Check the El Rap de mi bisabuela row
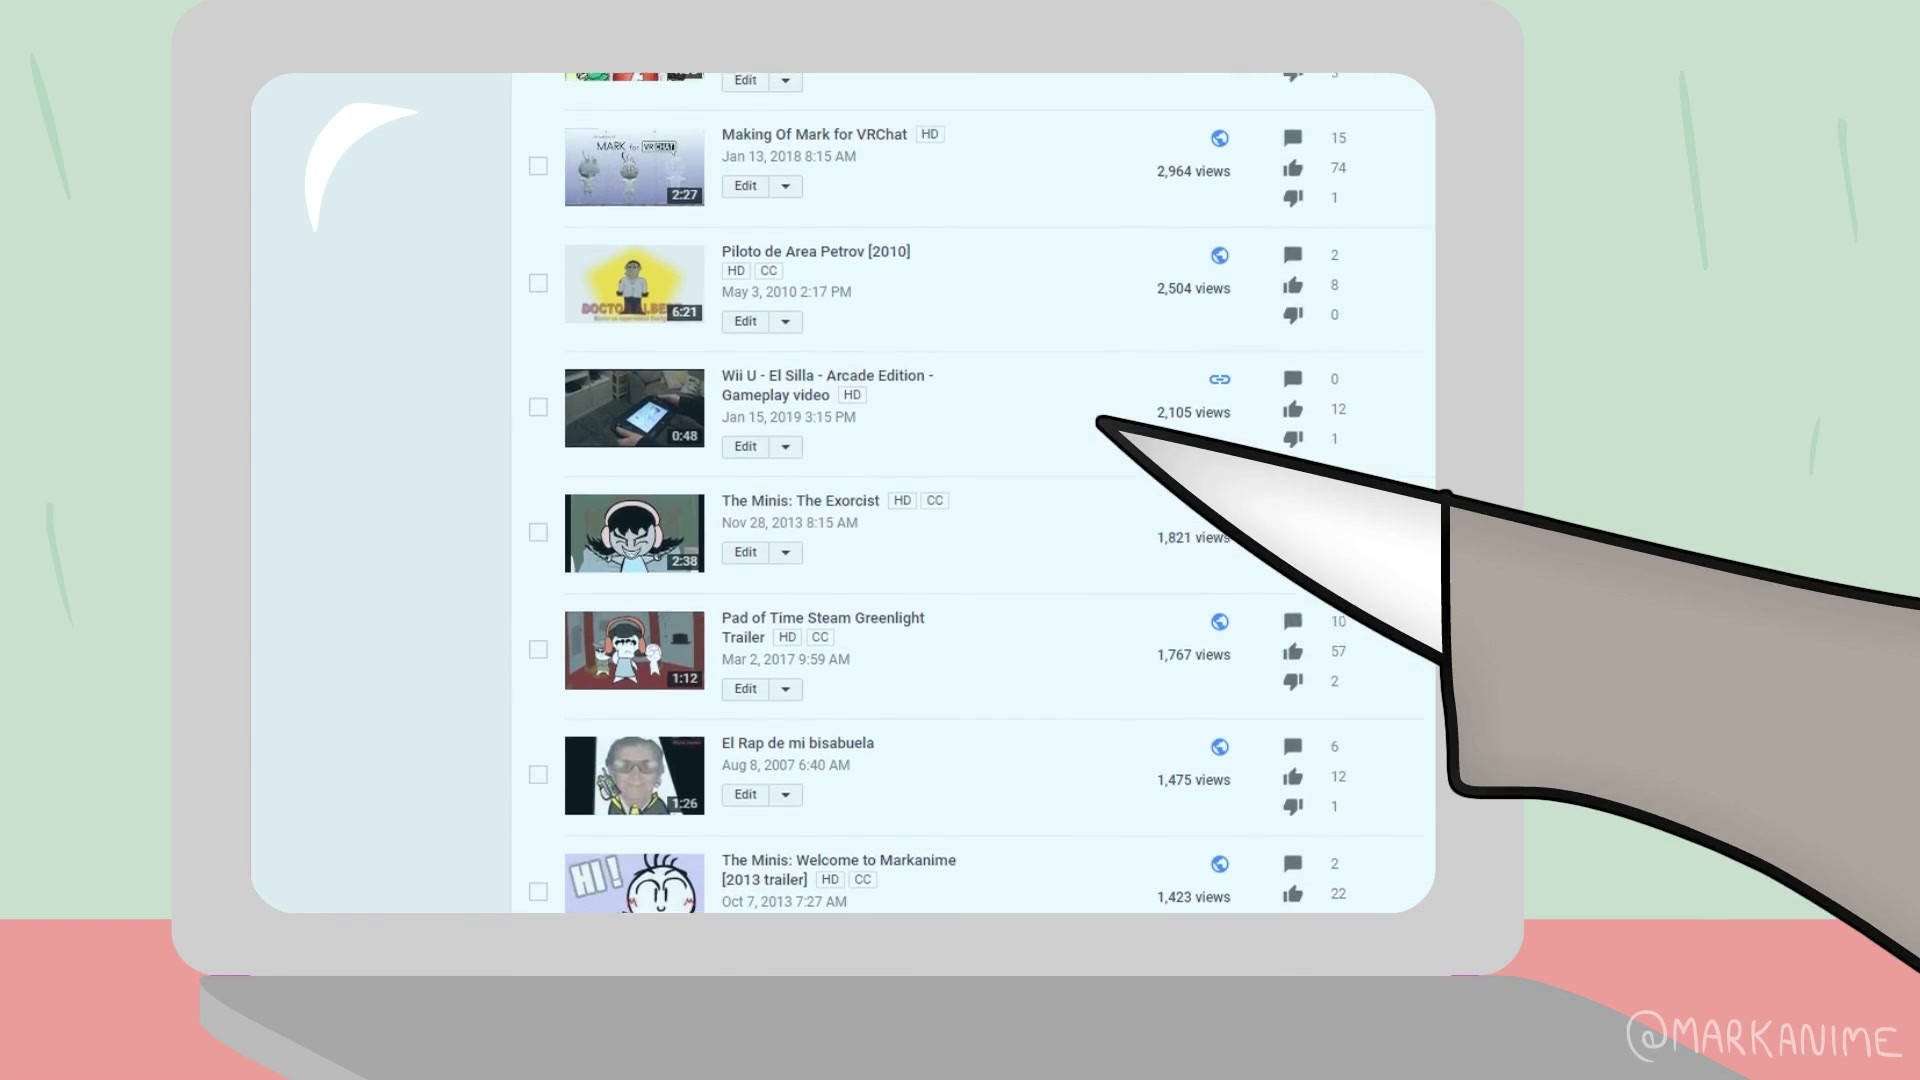This screenshot has width=1920, height=1080. click(538, 774)
